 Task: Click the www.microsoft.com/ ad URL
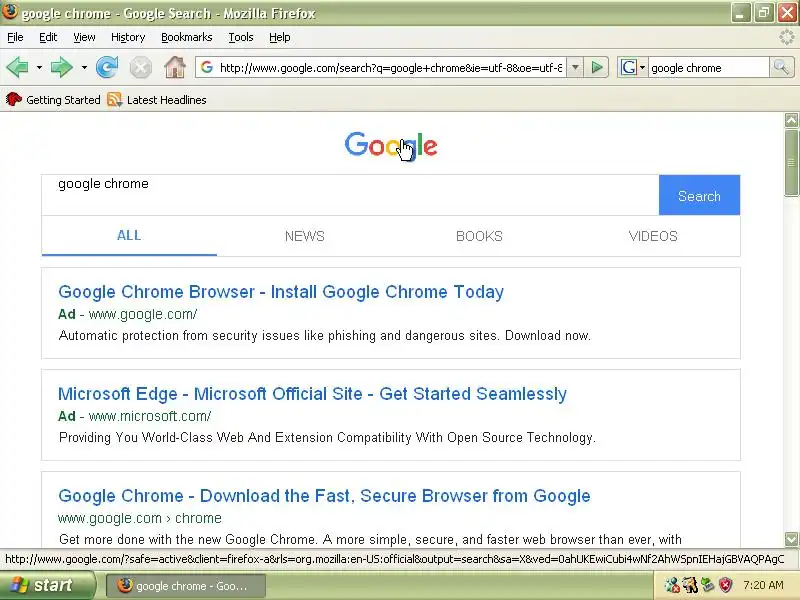coord(149,416)
